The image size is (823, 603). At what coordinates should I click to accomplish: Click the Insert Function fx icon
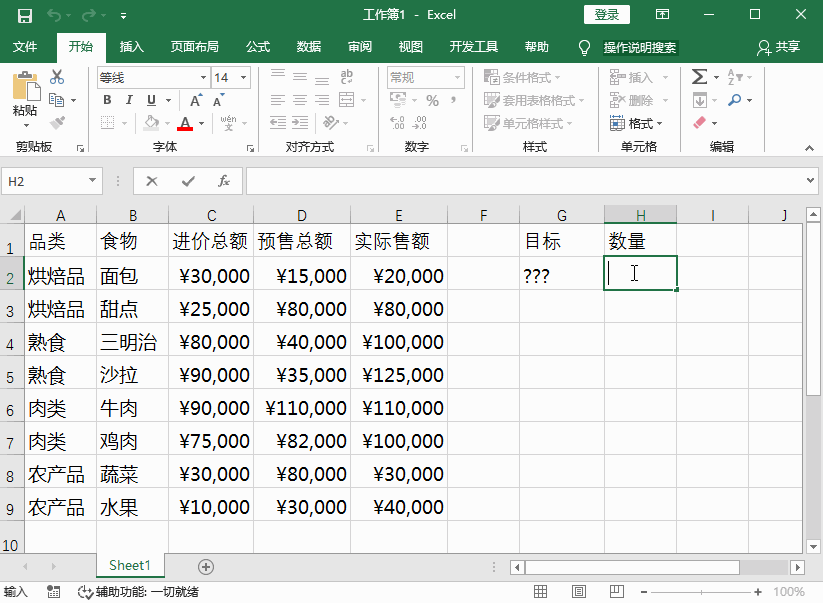pyautogui.click(x=224, y=181)
